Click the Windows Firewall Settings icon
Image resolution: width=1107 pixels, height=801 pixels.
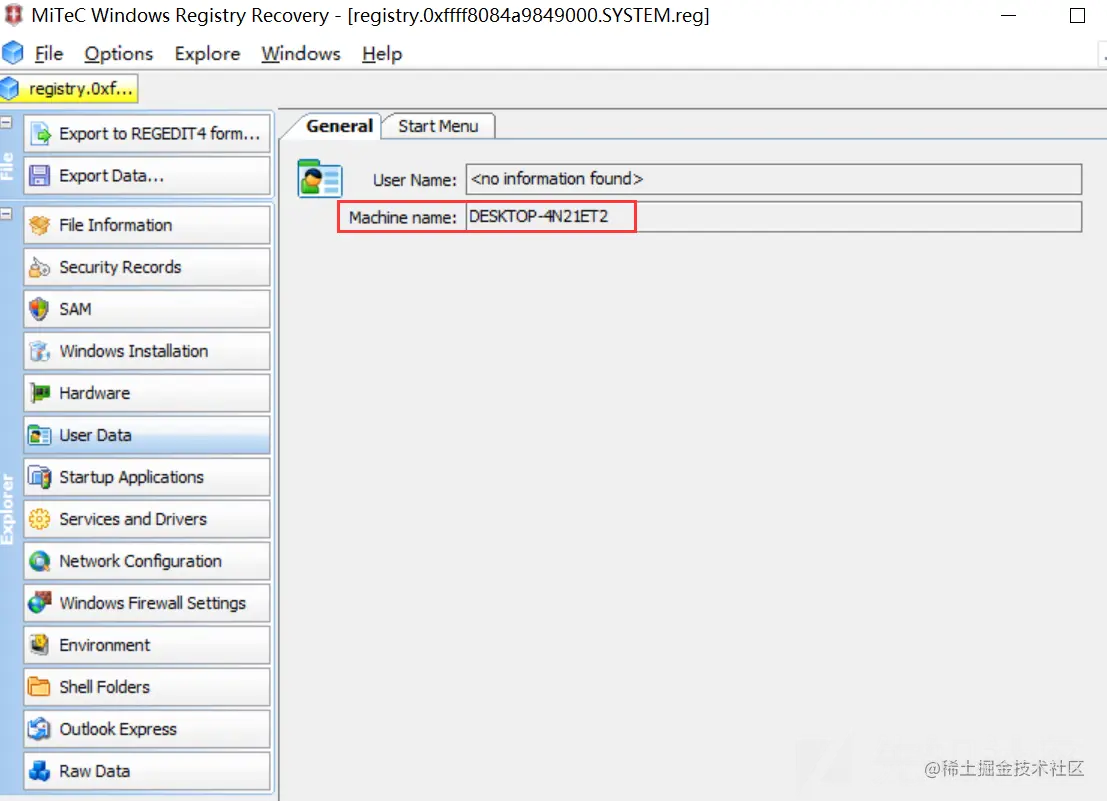click(40, 603)
